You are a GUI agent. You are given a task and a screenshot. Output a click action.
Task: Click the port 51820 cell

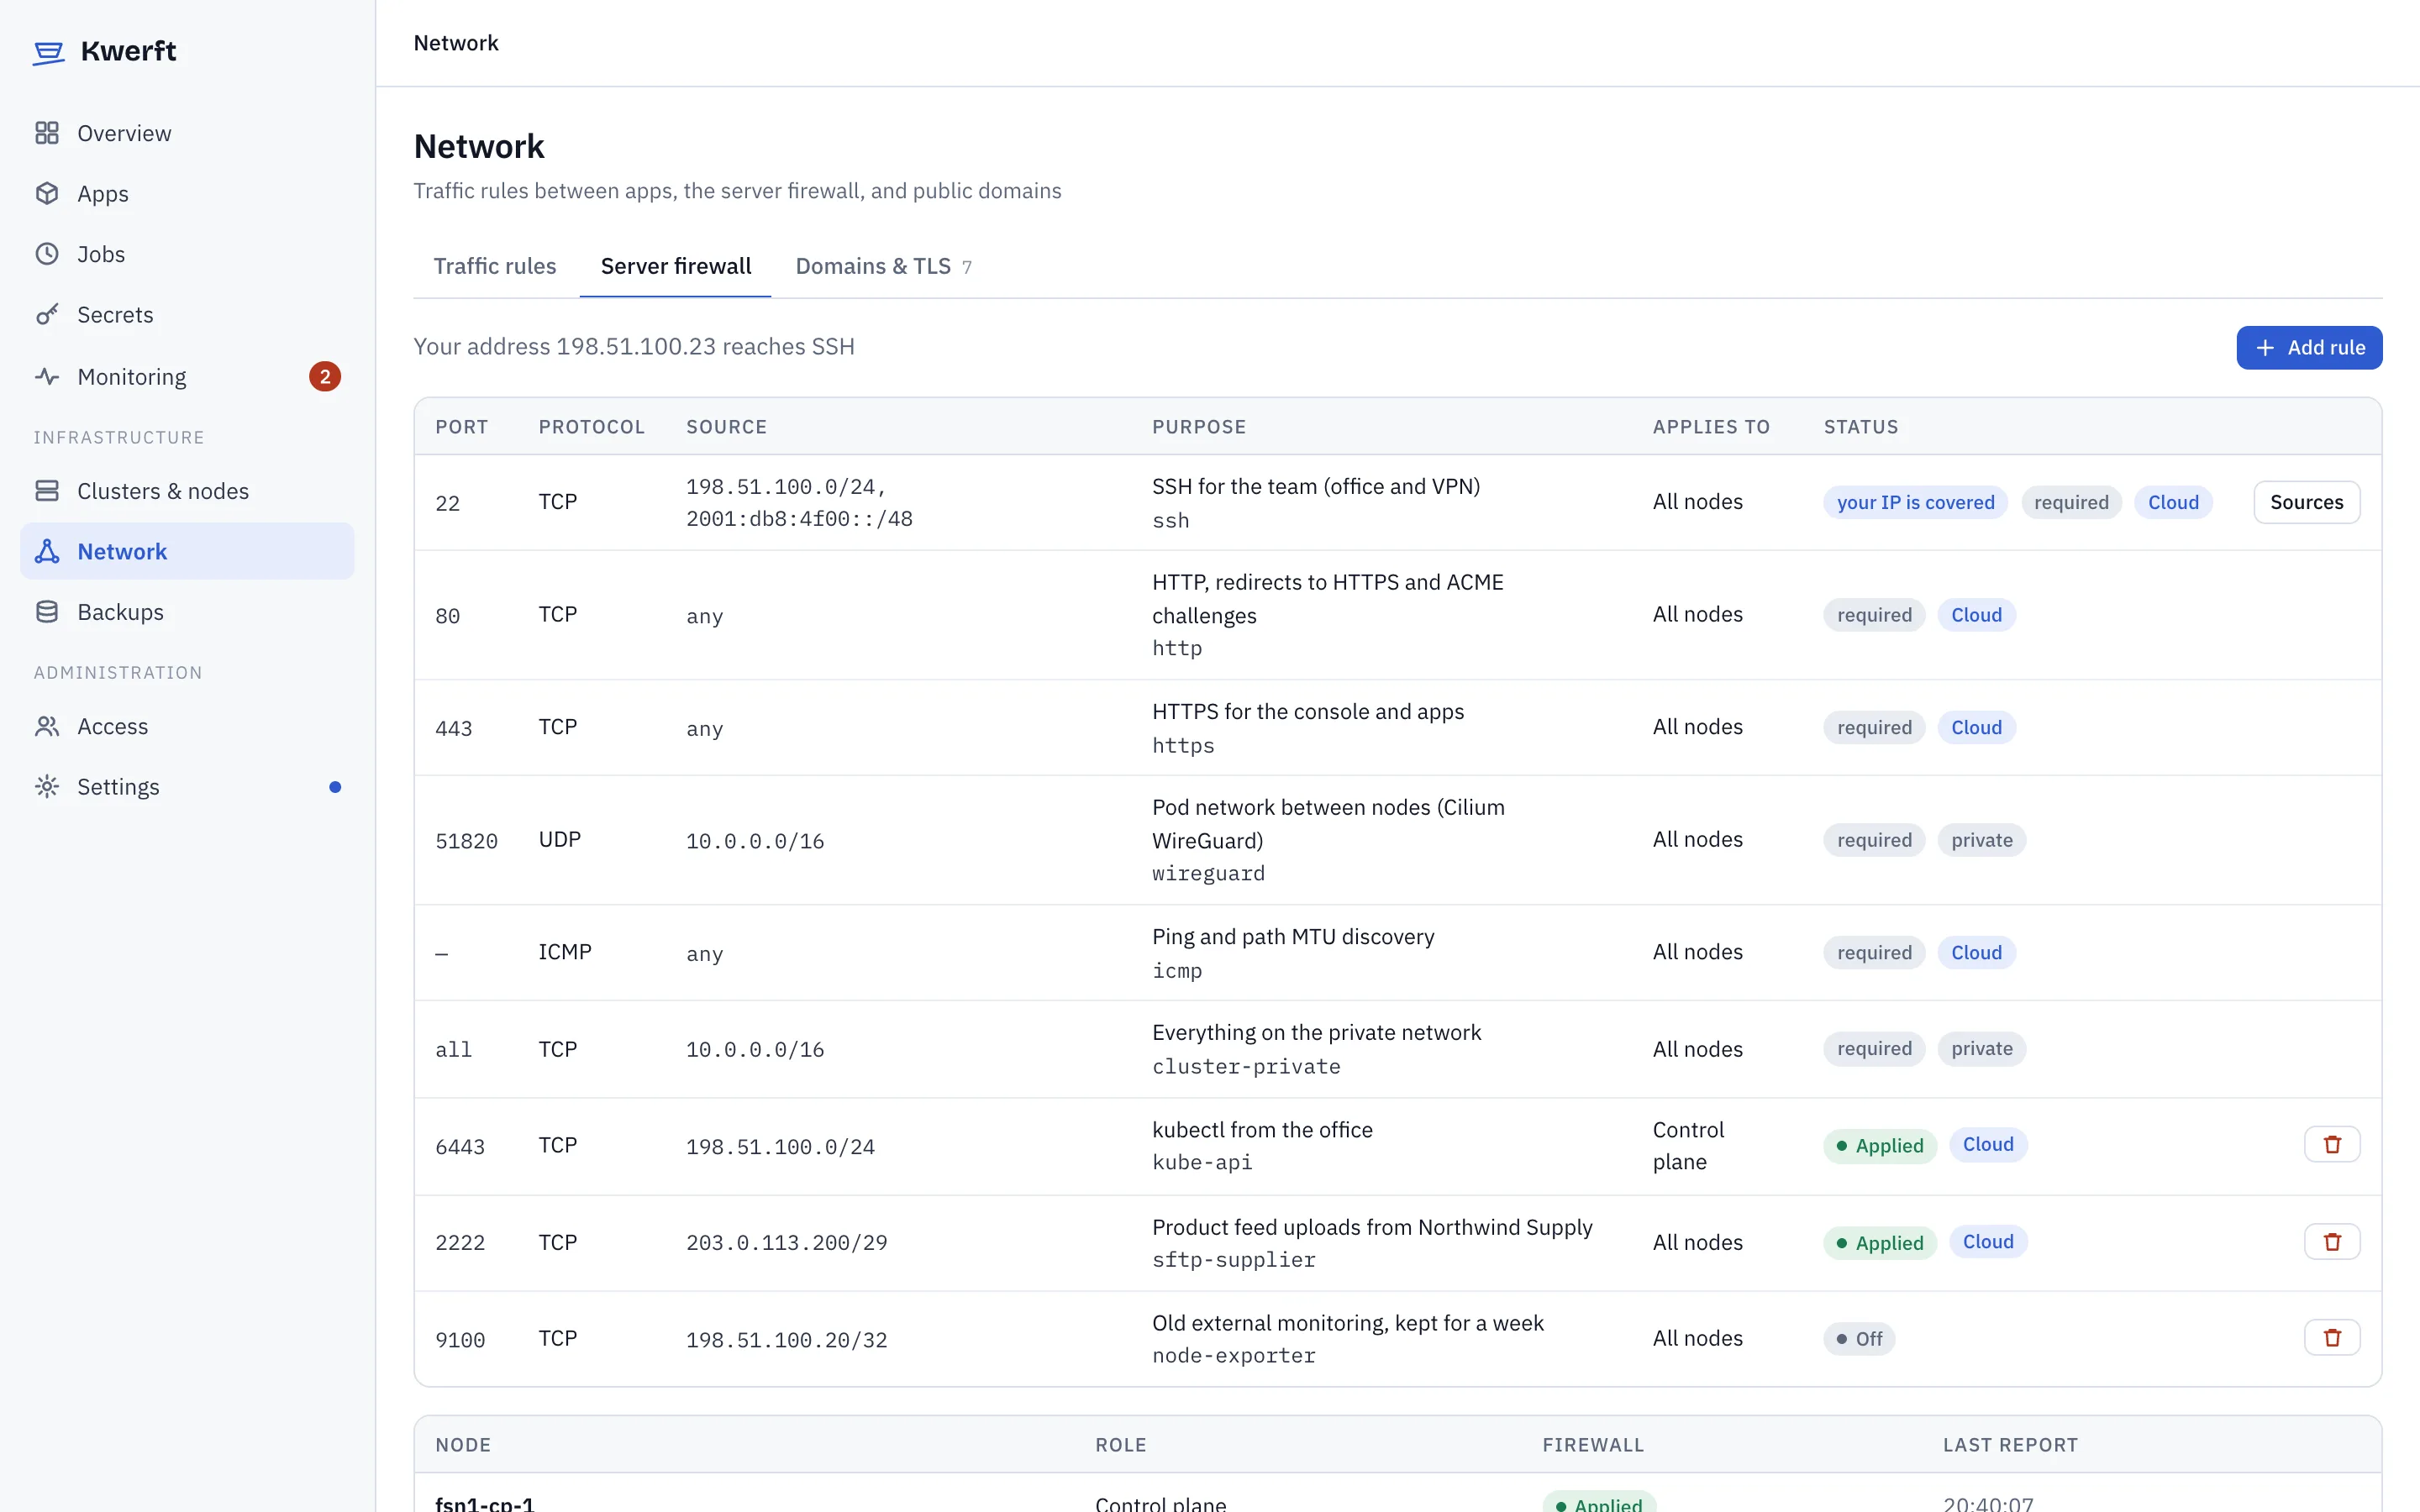tap(466, 841)
